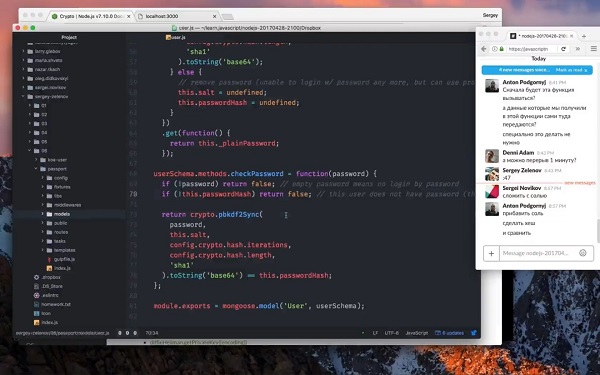Expand the nazar.tkach folder

[x=23, y=69]
